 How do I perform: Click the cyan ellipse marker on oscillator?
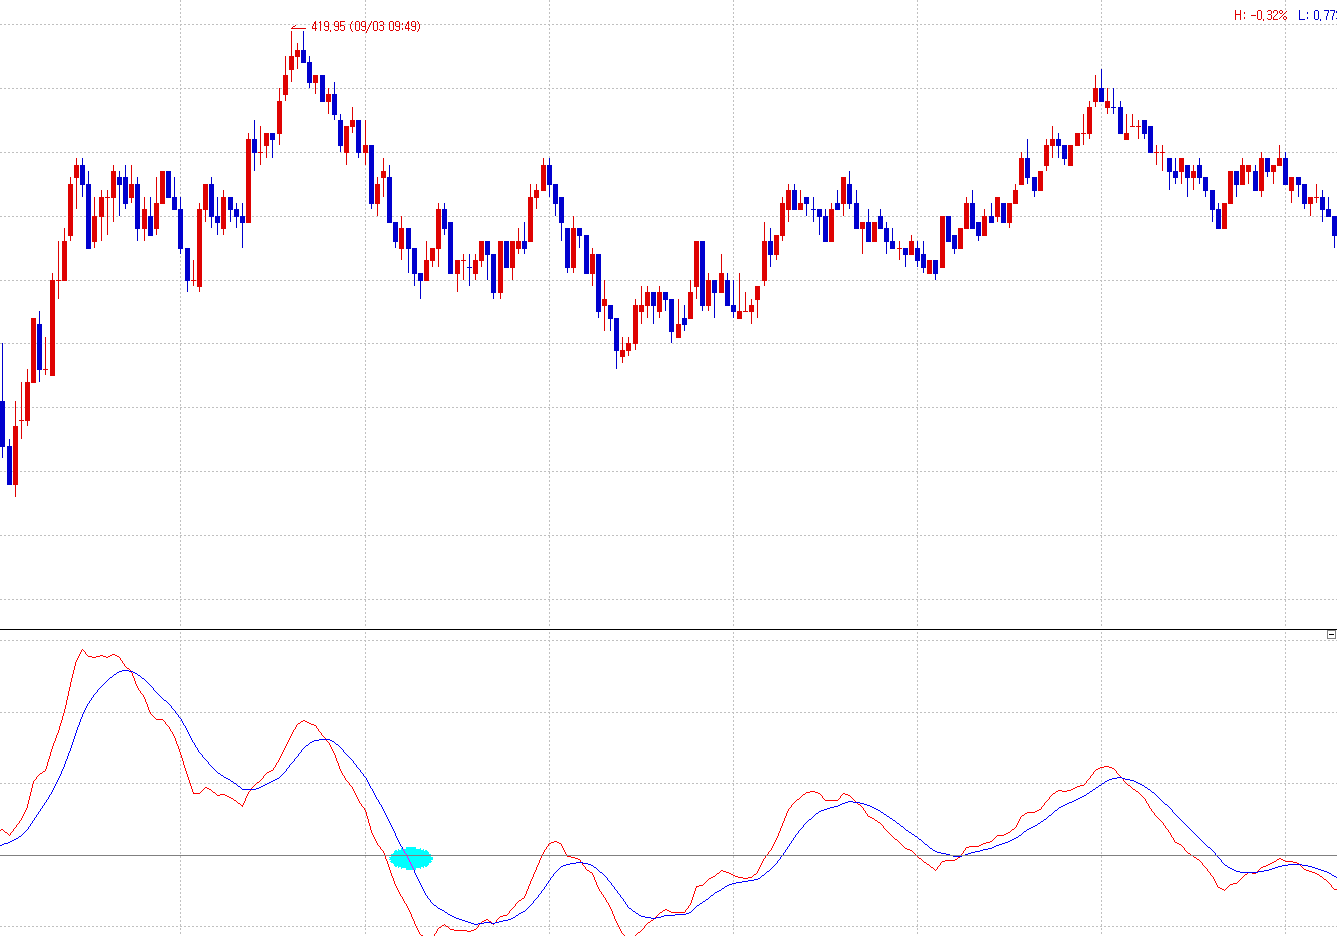pyautogui.click(x=411, y=858)
